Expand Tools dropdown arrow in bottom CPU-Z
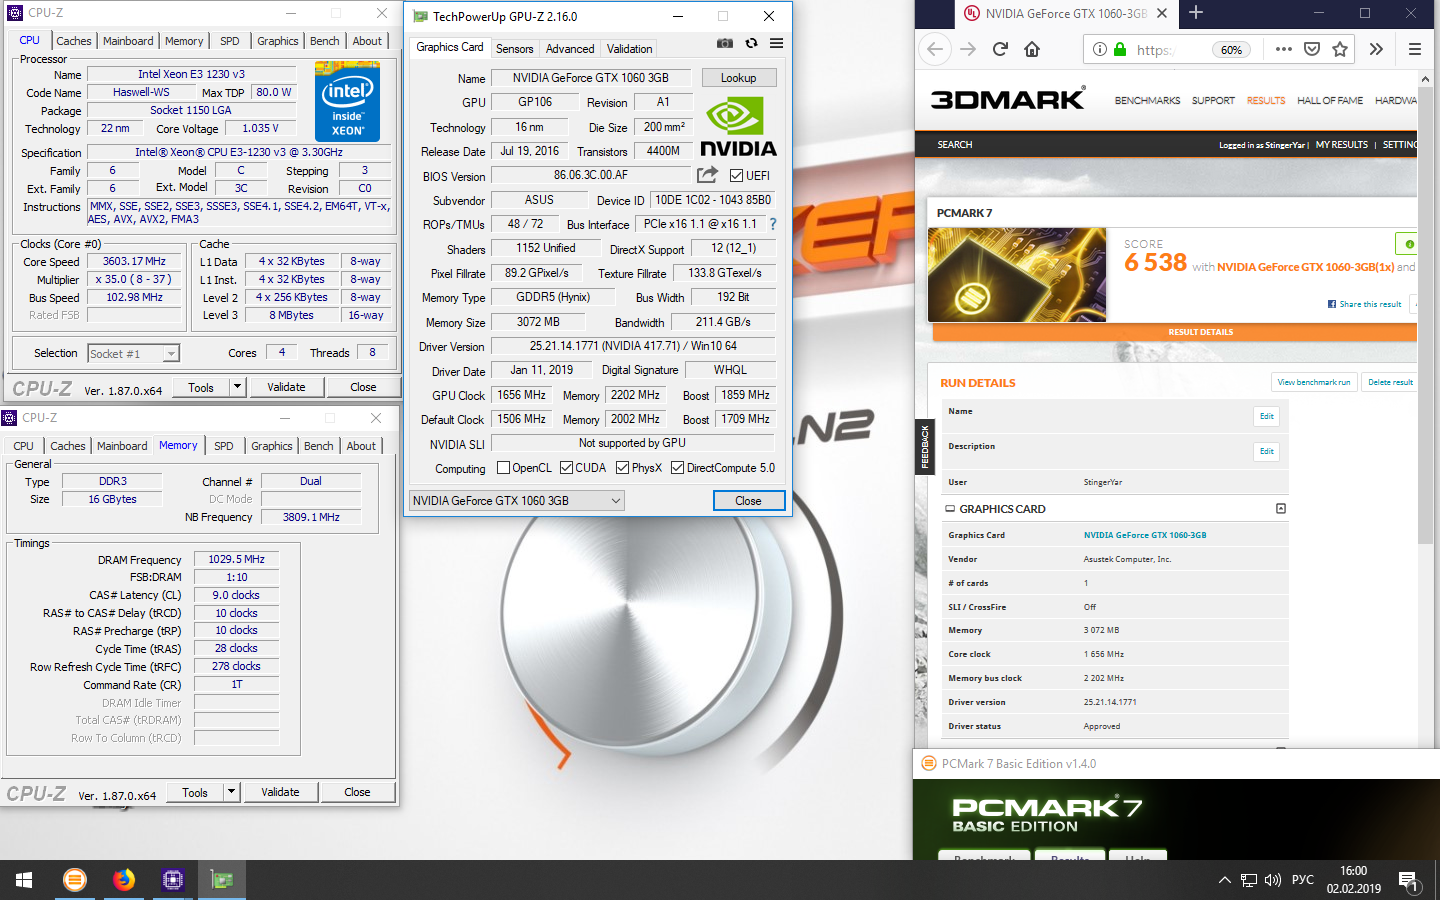This screenshot has width=1440, height=900. tap(231, 792)
